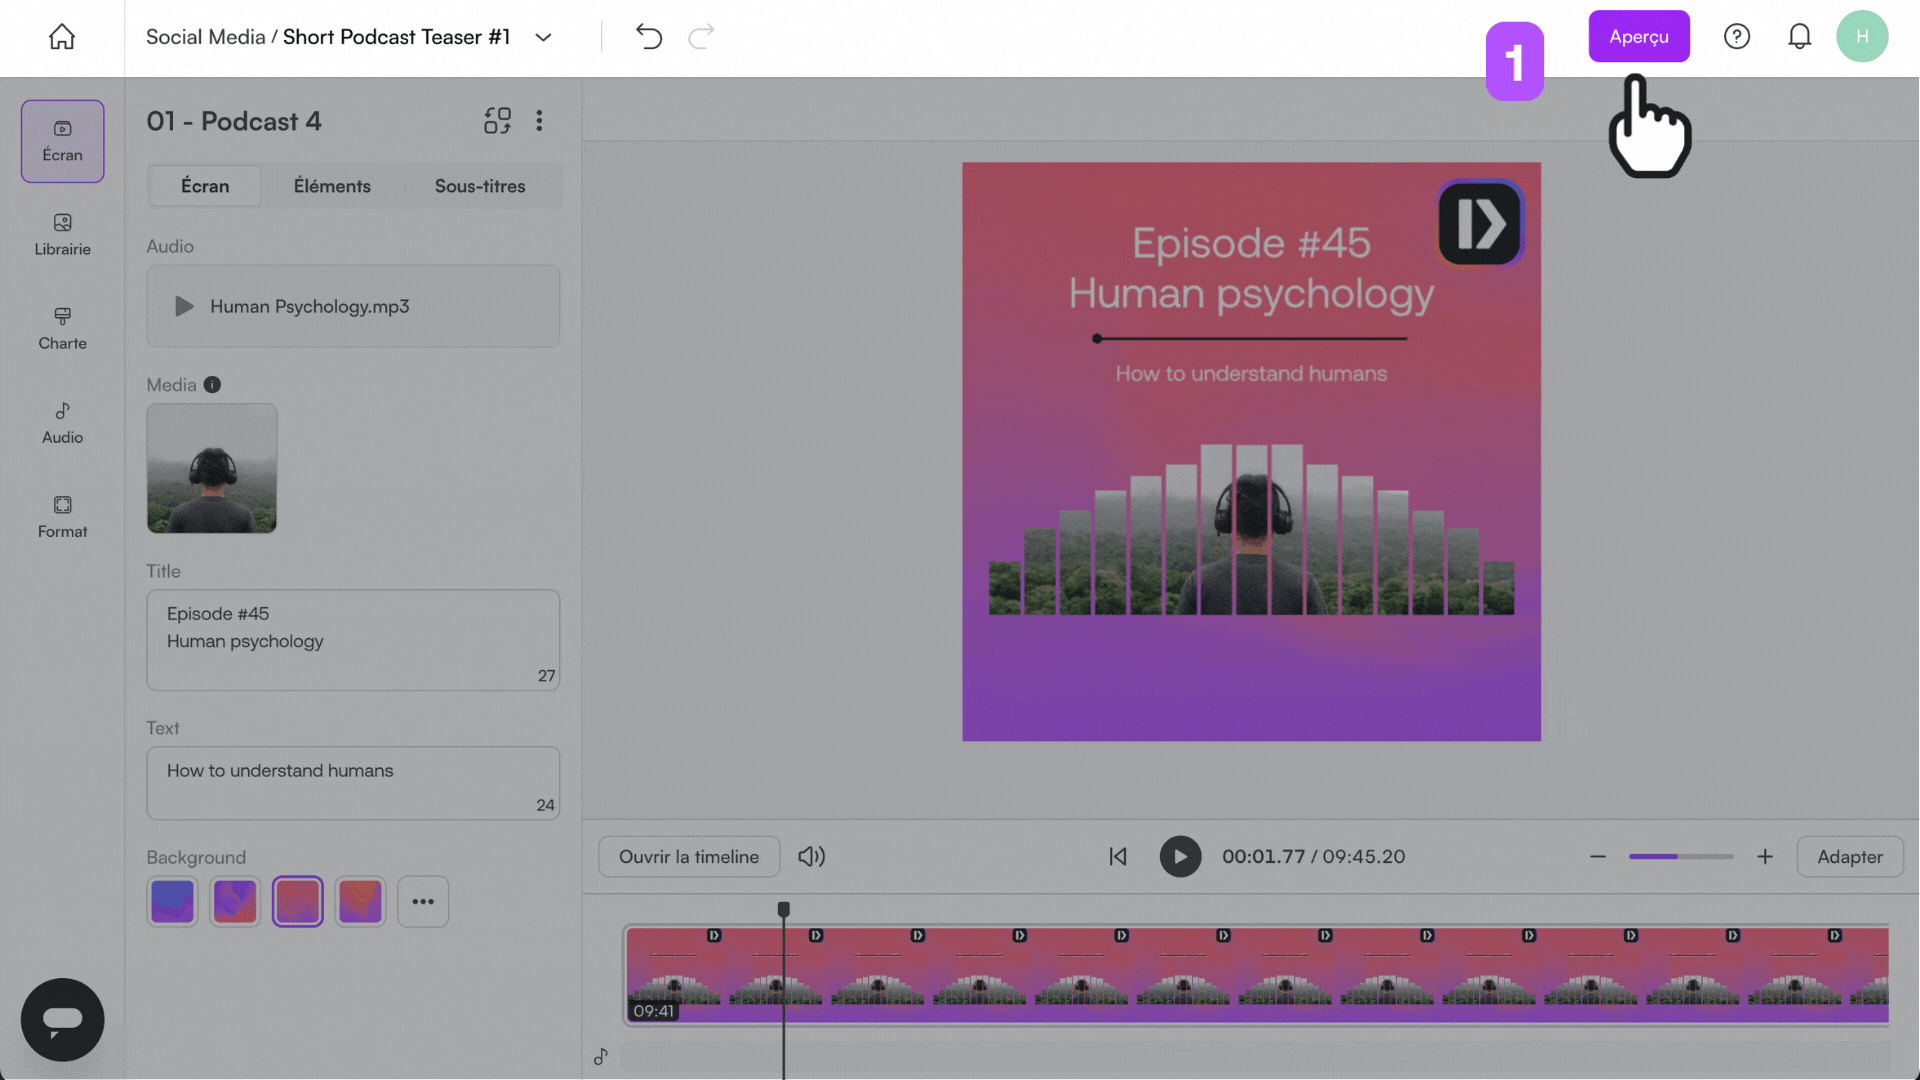The height and width of the screenshot is (1080, 1920).
Task: Show more background options via ellipsis
Action: click(x=423, y=901)
